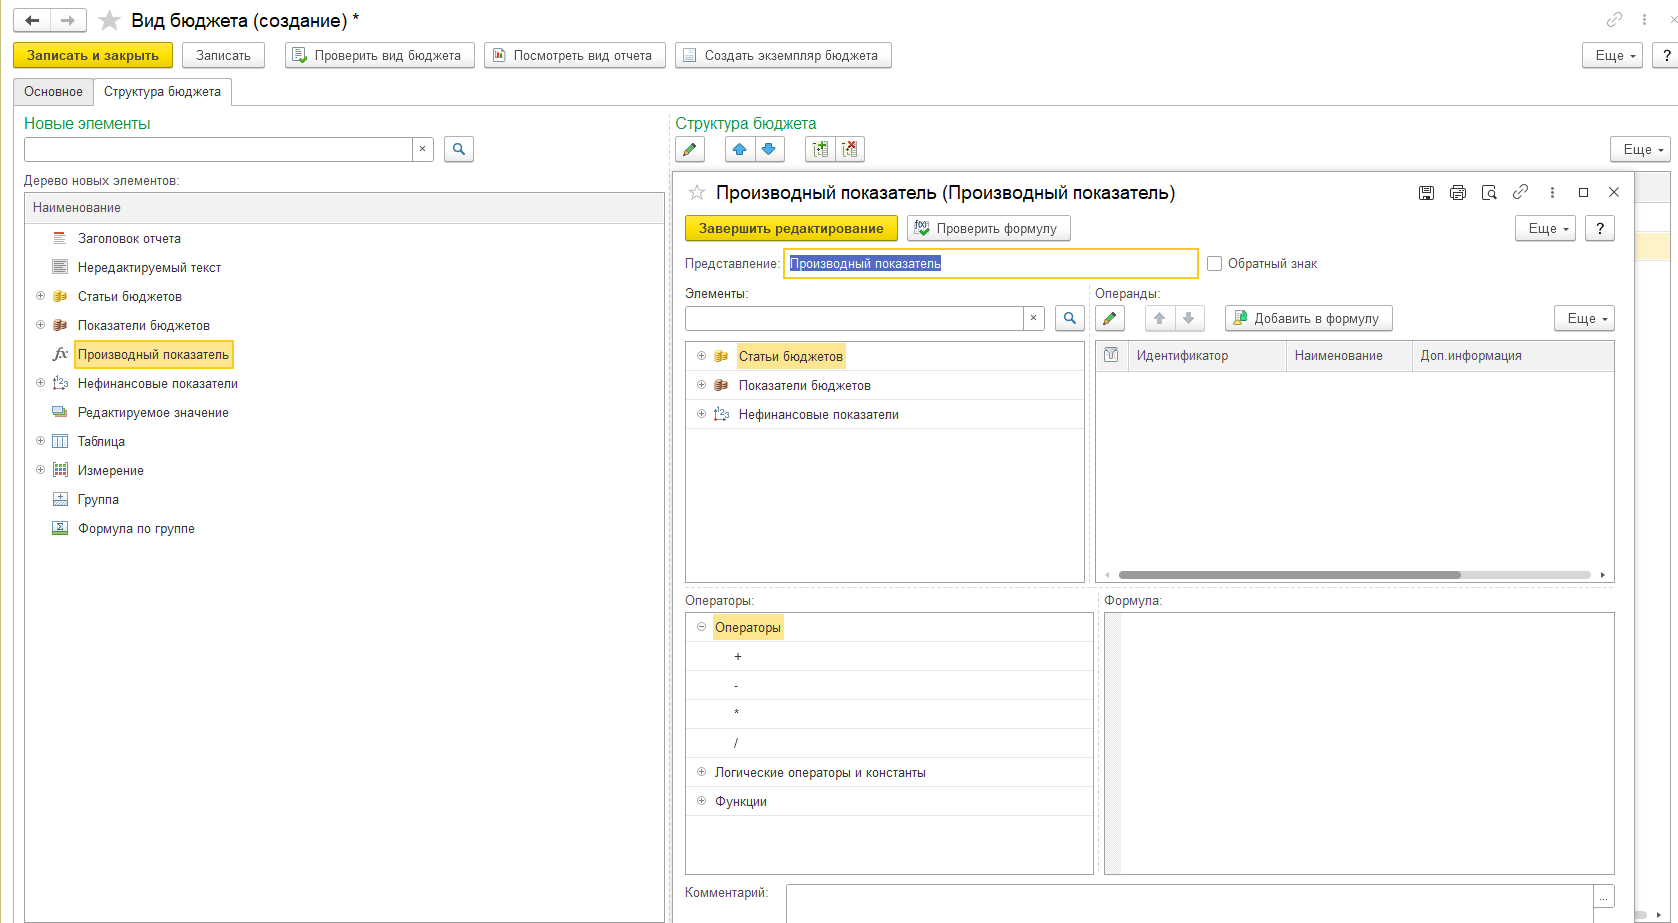Open the Еще dropdown in Операнды panel
This screenshot has width=1678, height=923.
[x=1584, y=319]
